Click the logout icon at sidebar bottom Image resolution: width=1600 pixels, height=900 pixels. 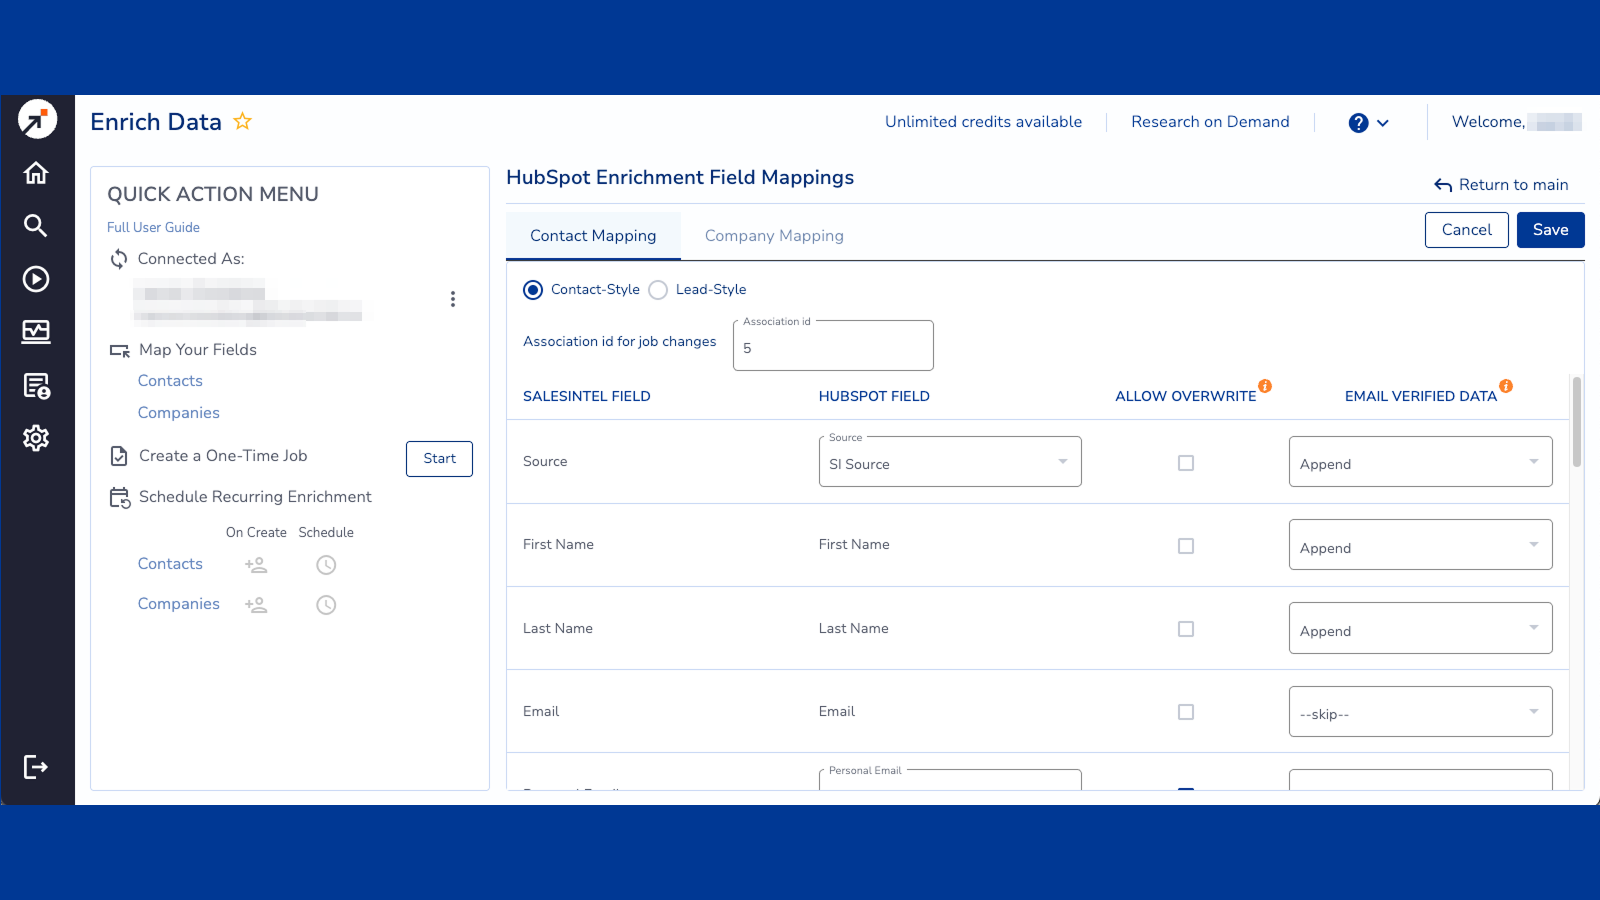36,767
